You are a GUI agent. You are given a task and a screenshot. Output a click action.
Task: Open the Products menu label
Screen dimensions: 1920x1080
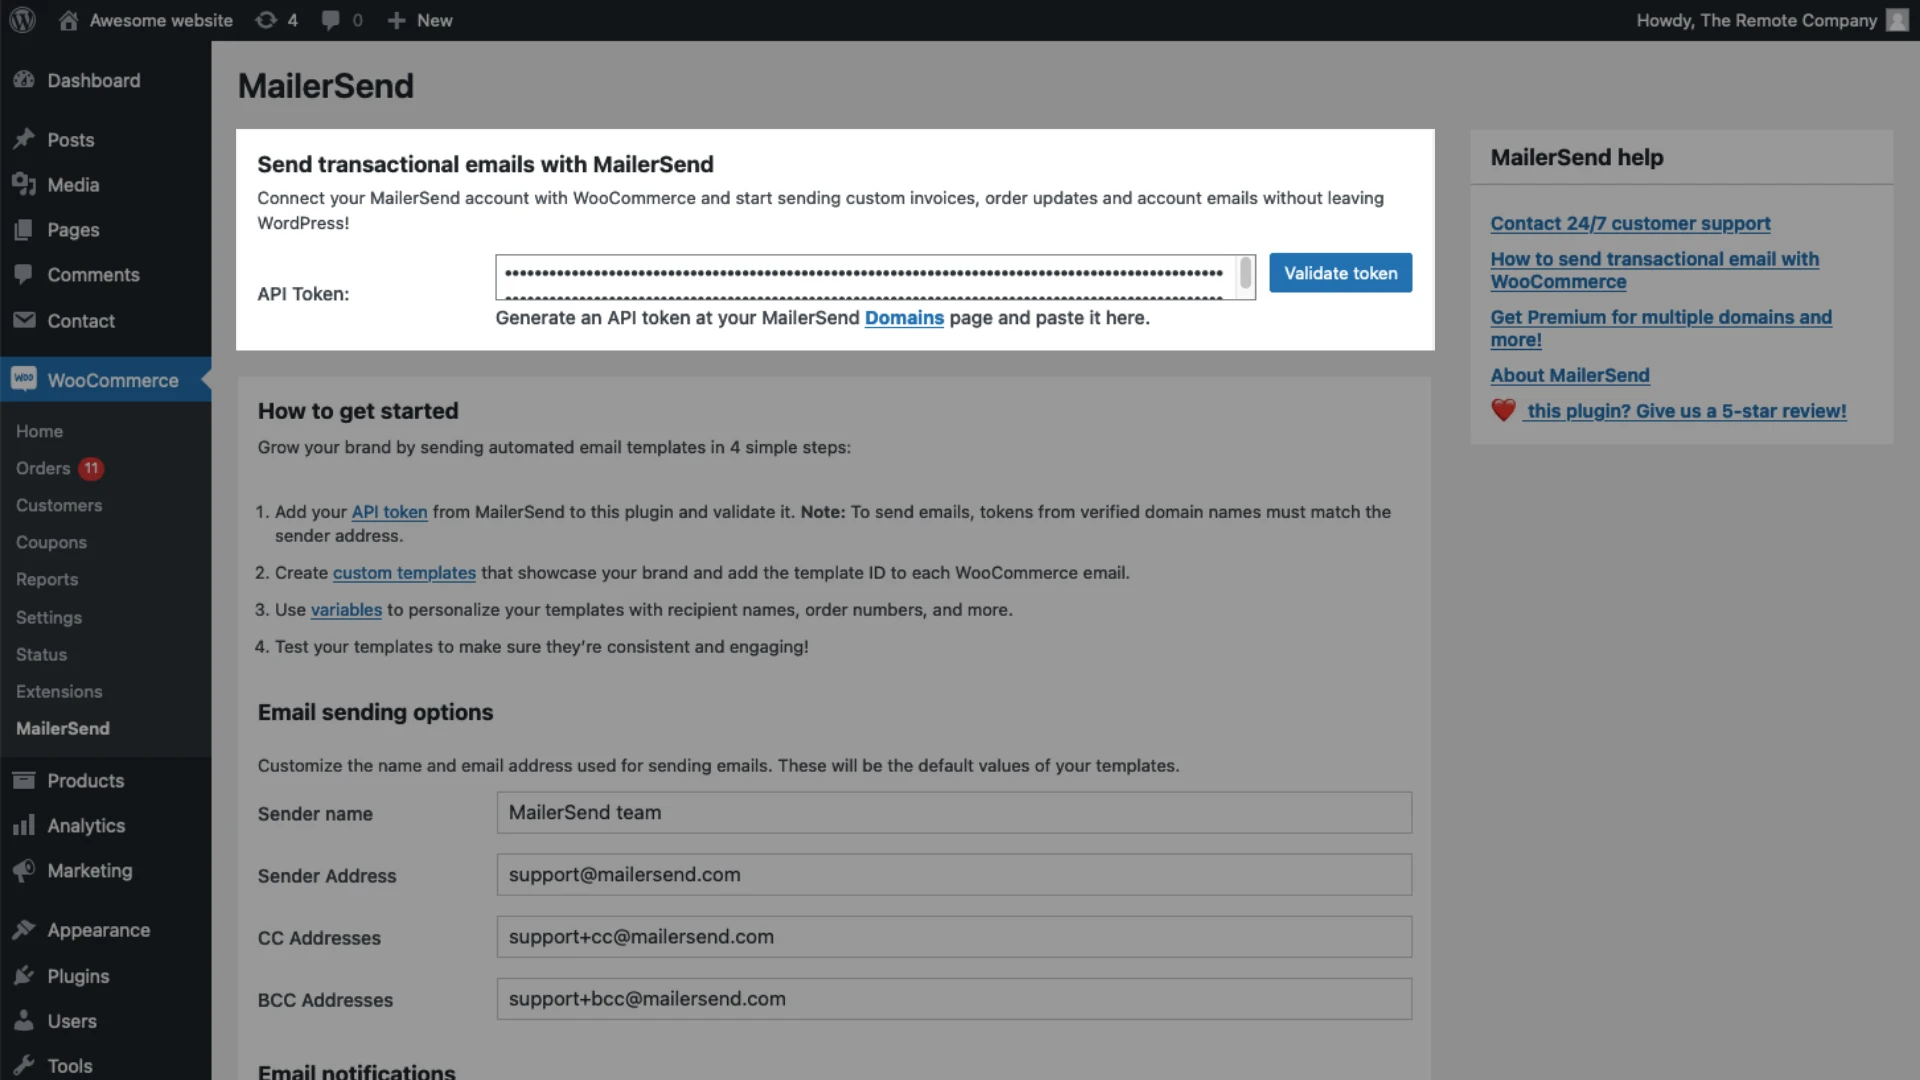point(86,780)
